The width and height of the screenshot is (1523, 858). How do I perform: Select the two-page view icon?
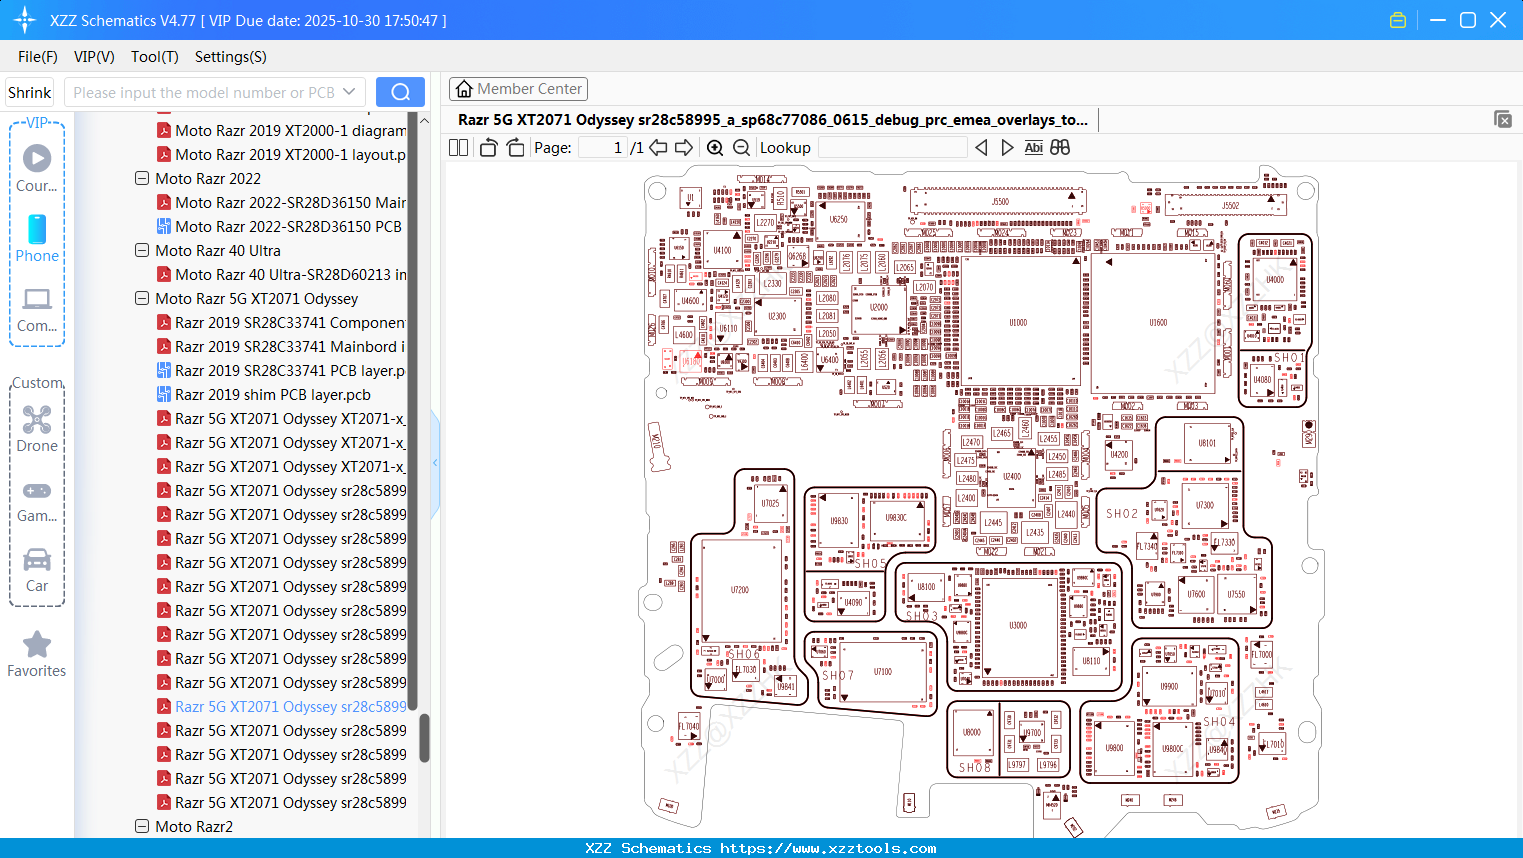tap(458, 147)
